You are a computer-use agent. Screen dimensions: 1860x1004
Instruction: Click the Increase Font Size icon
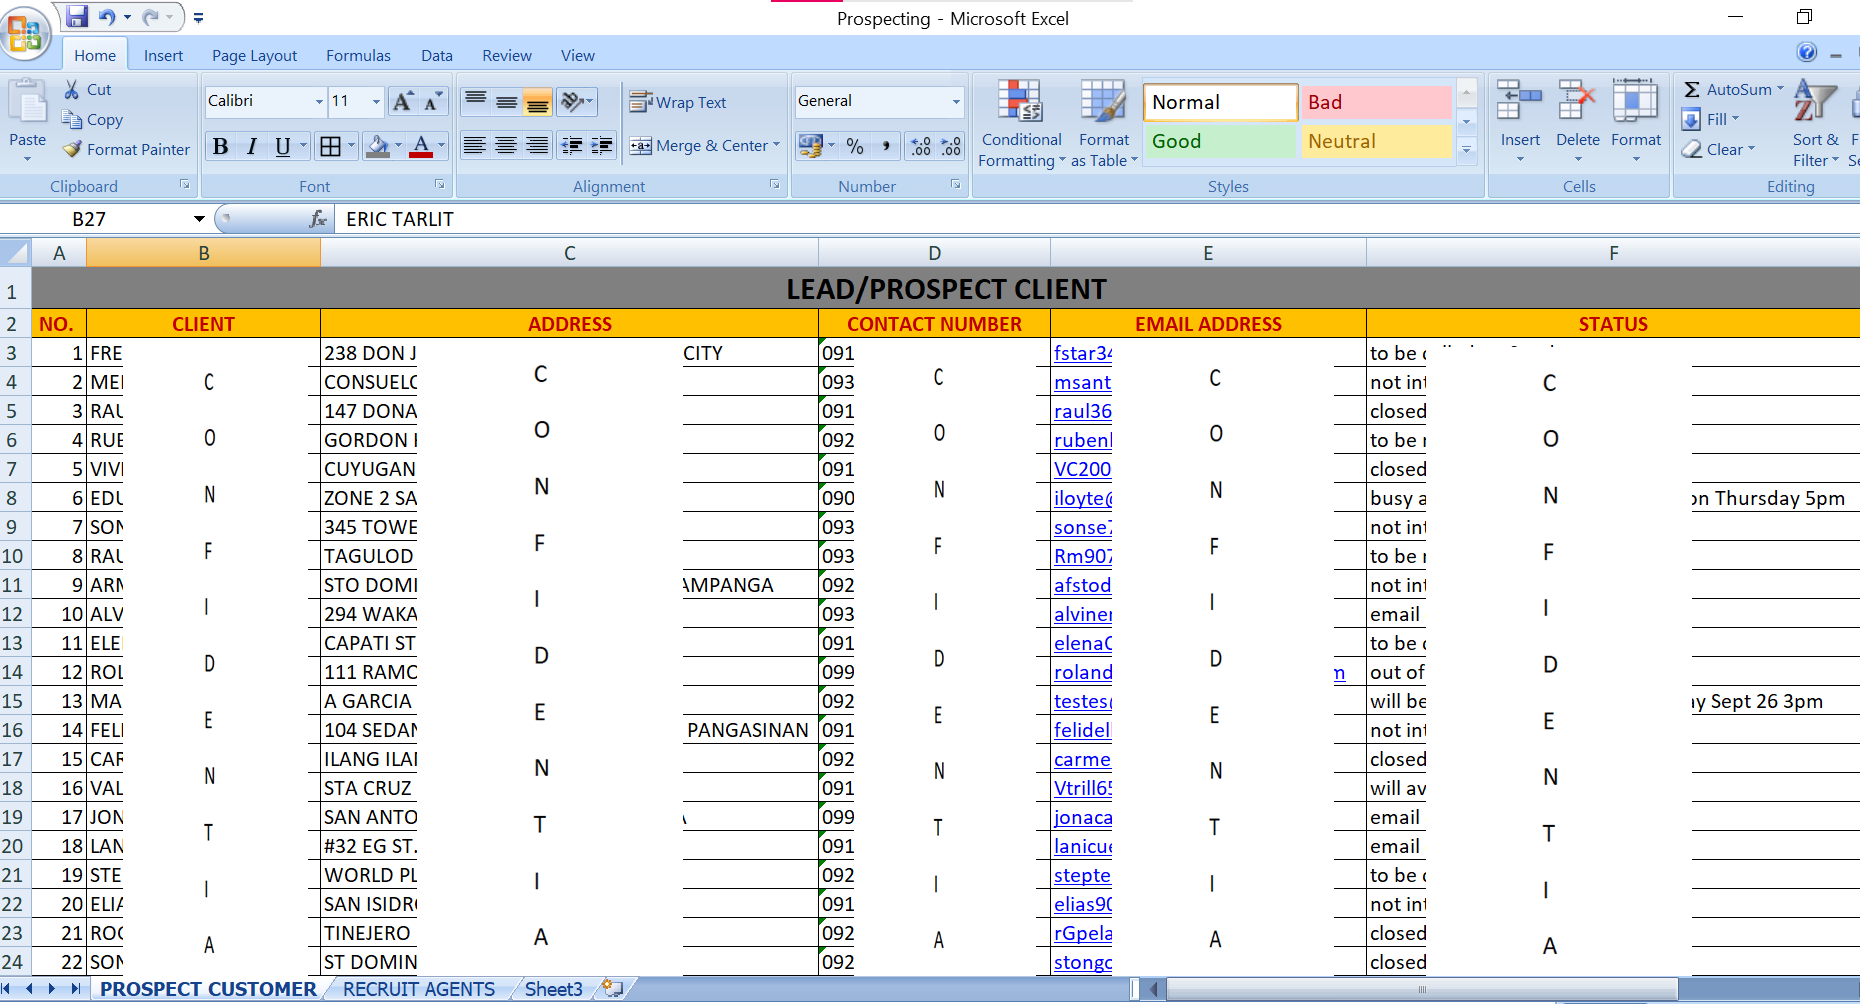[x=403, y=101]
